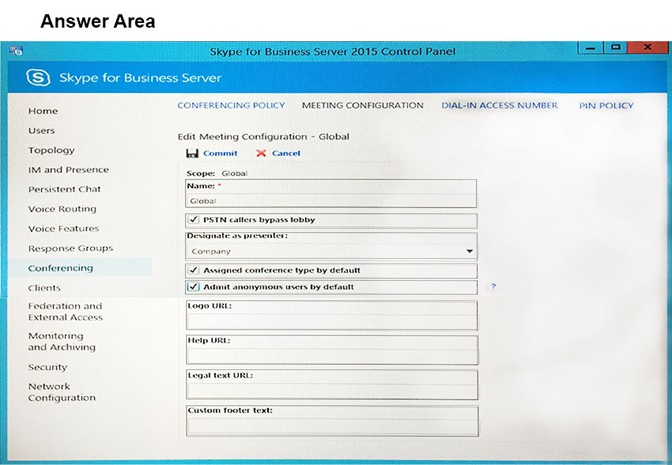This screenshot has width=672, height=465.
Task: Toggle PSTN callers bypass lobby checkbox
Action: (194, 220)
